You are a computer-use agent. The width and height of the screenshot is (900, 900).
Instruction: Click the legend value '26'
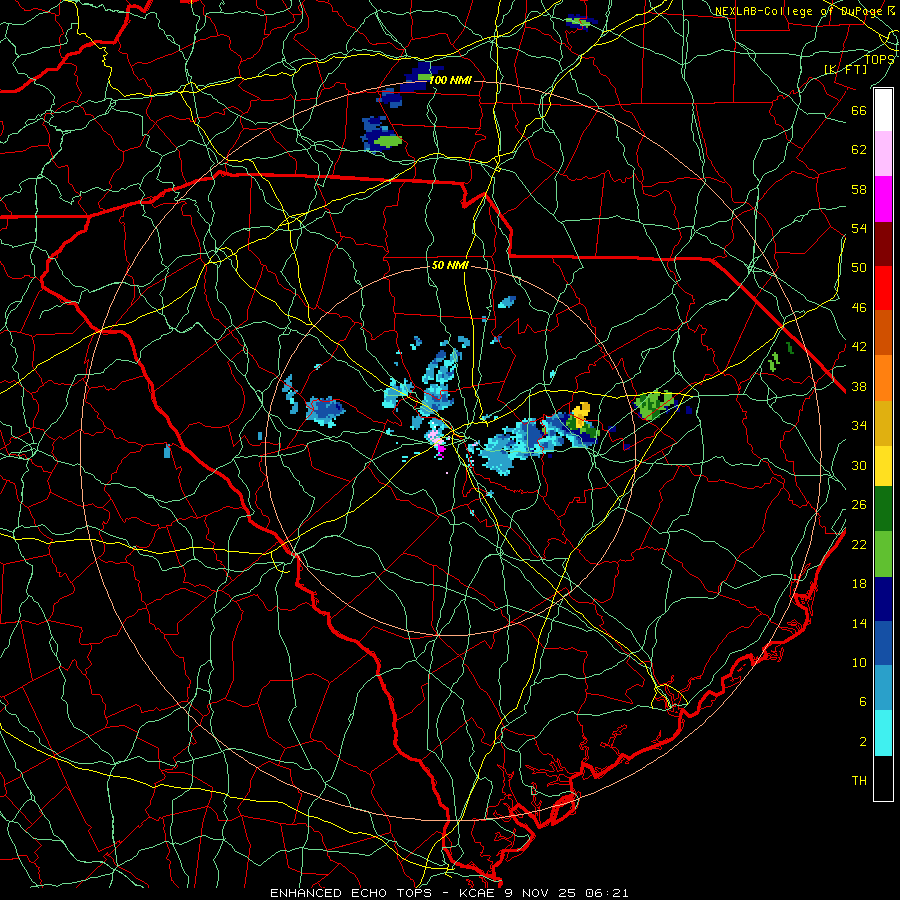(859, 505)
